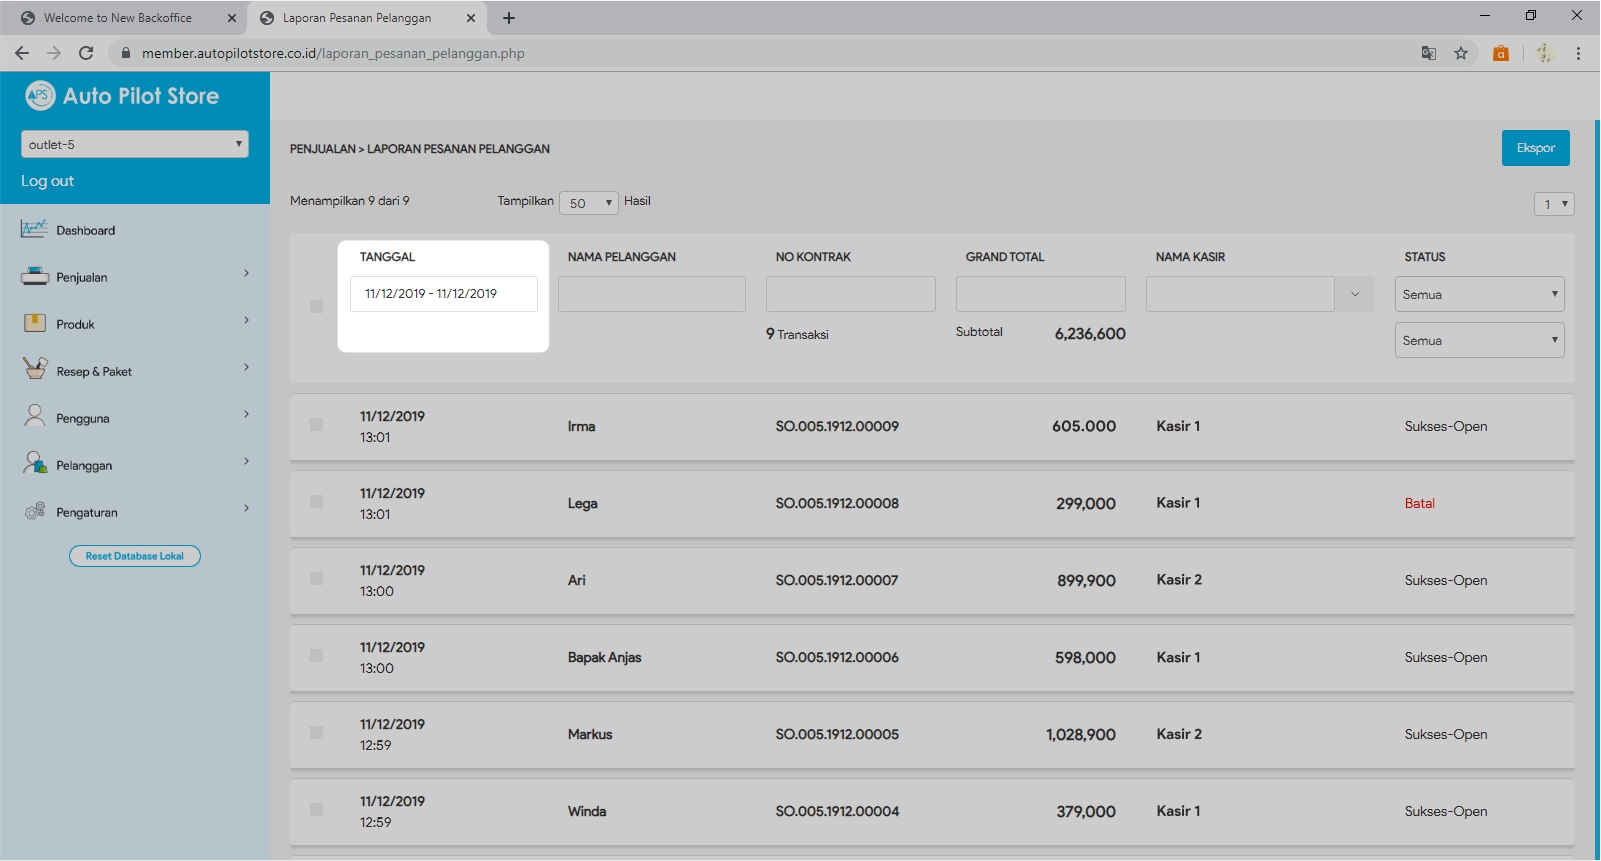Switch to Welcome to New Backoffice tab
Viewport: 1601px width, 861px height.
[118, 18]
